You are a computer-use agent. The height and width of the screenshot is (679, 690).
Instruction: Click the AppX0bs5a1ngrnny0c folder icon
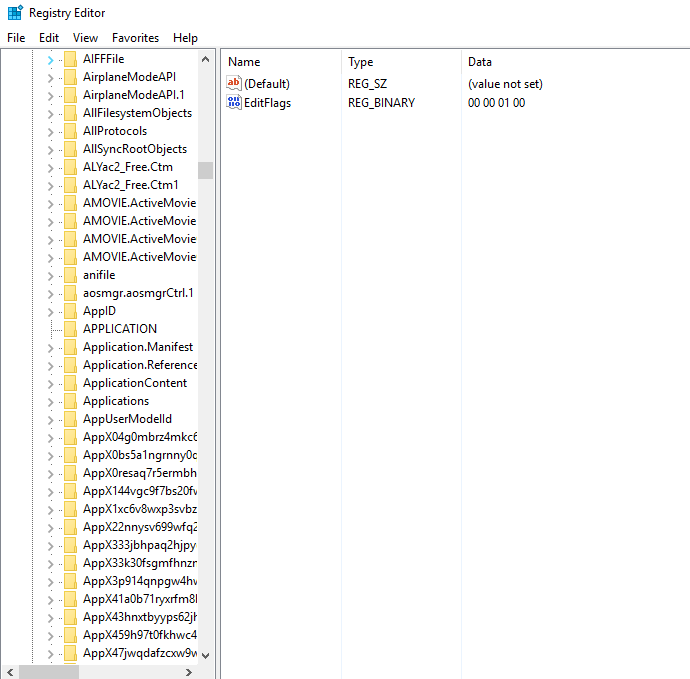tap(70, 455)
